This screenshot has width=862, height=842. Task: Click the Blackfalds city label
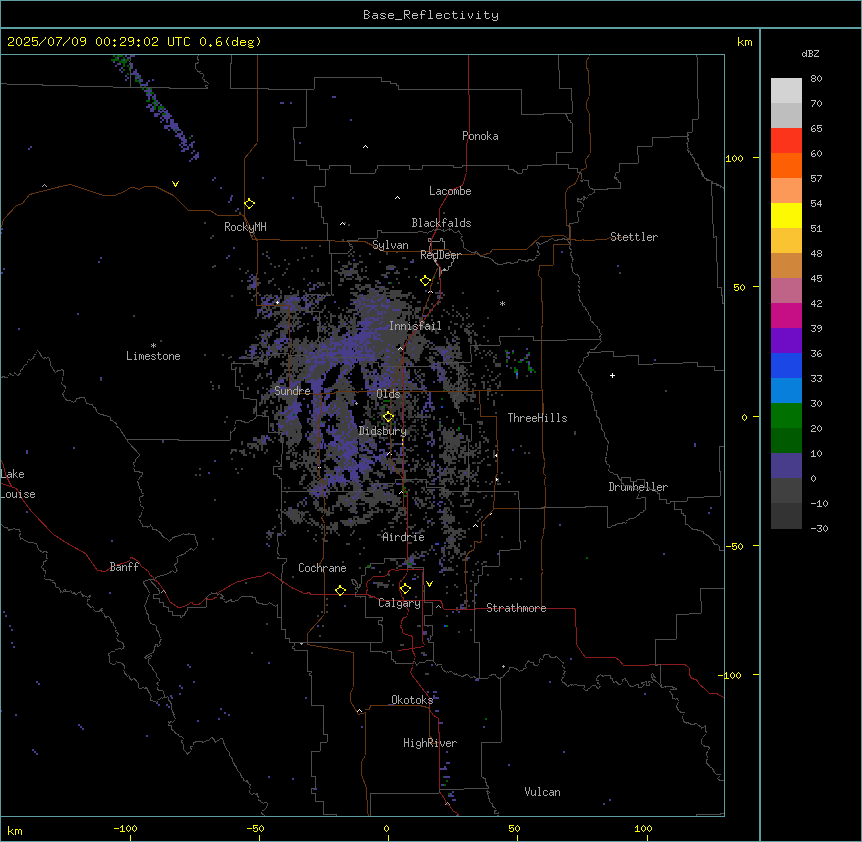click(441, 223)
